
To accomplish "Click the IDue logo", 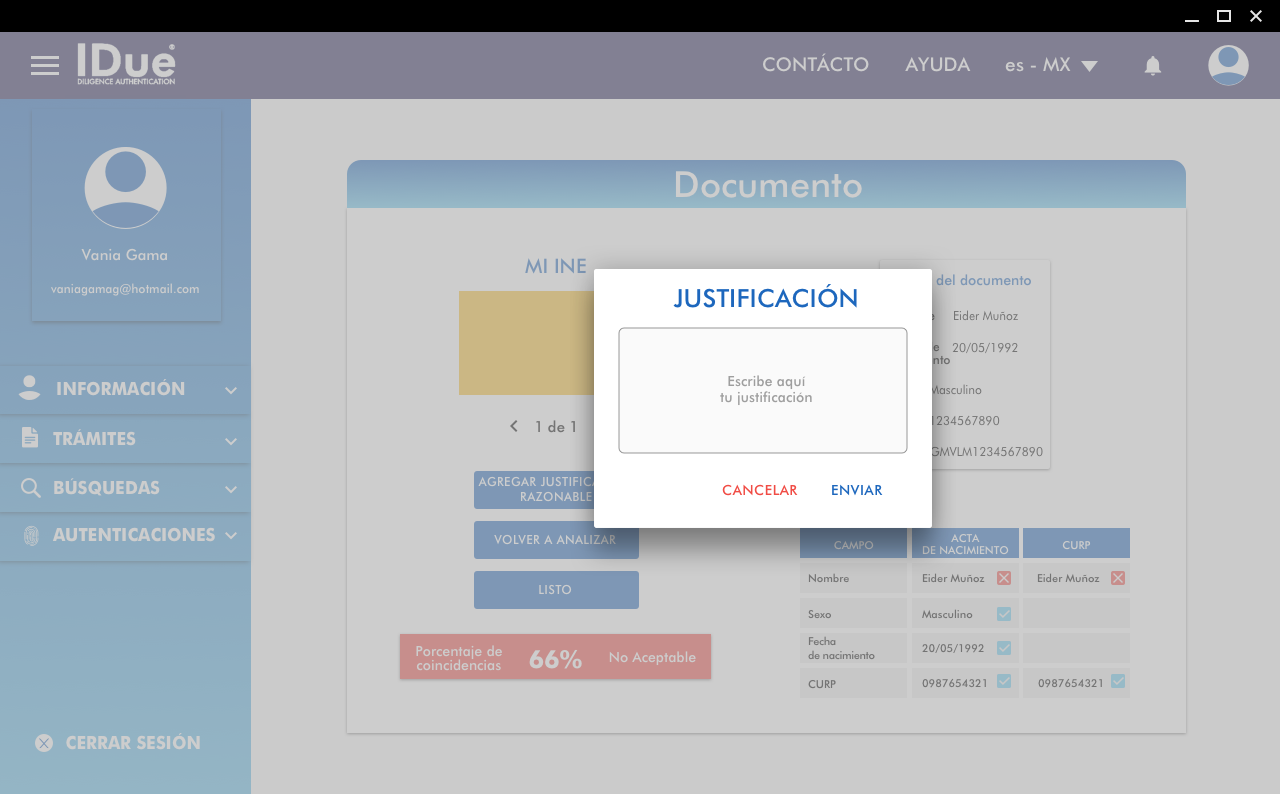I will pos(126,64).
